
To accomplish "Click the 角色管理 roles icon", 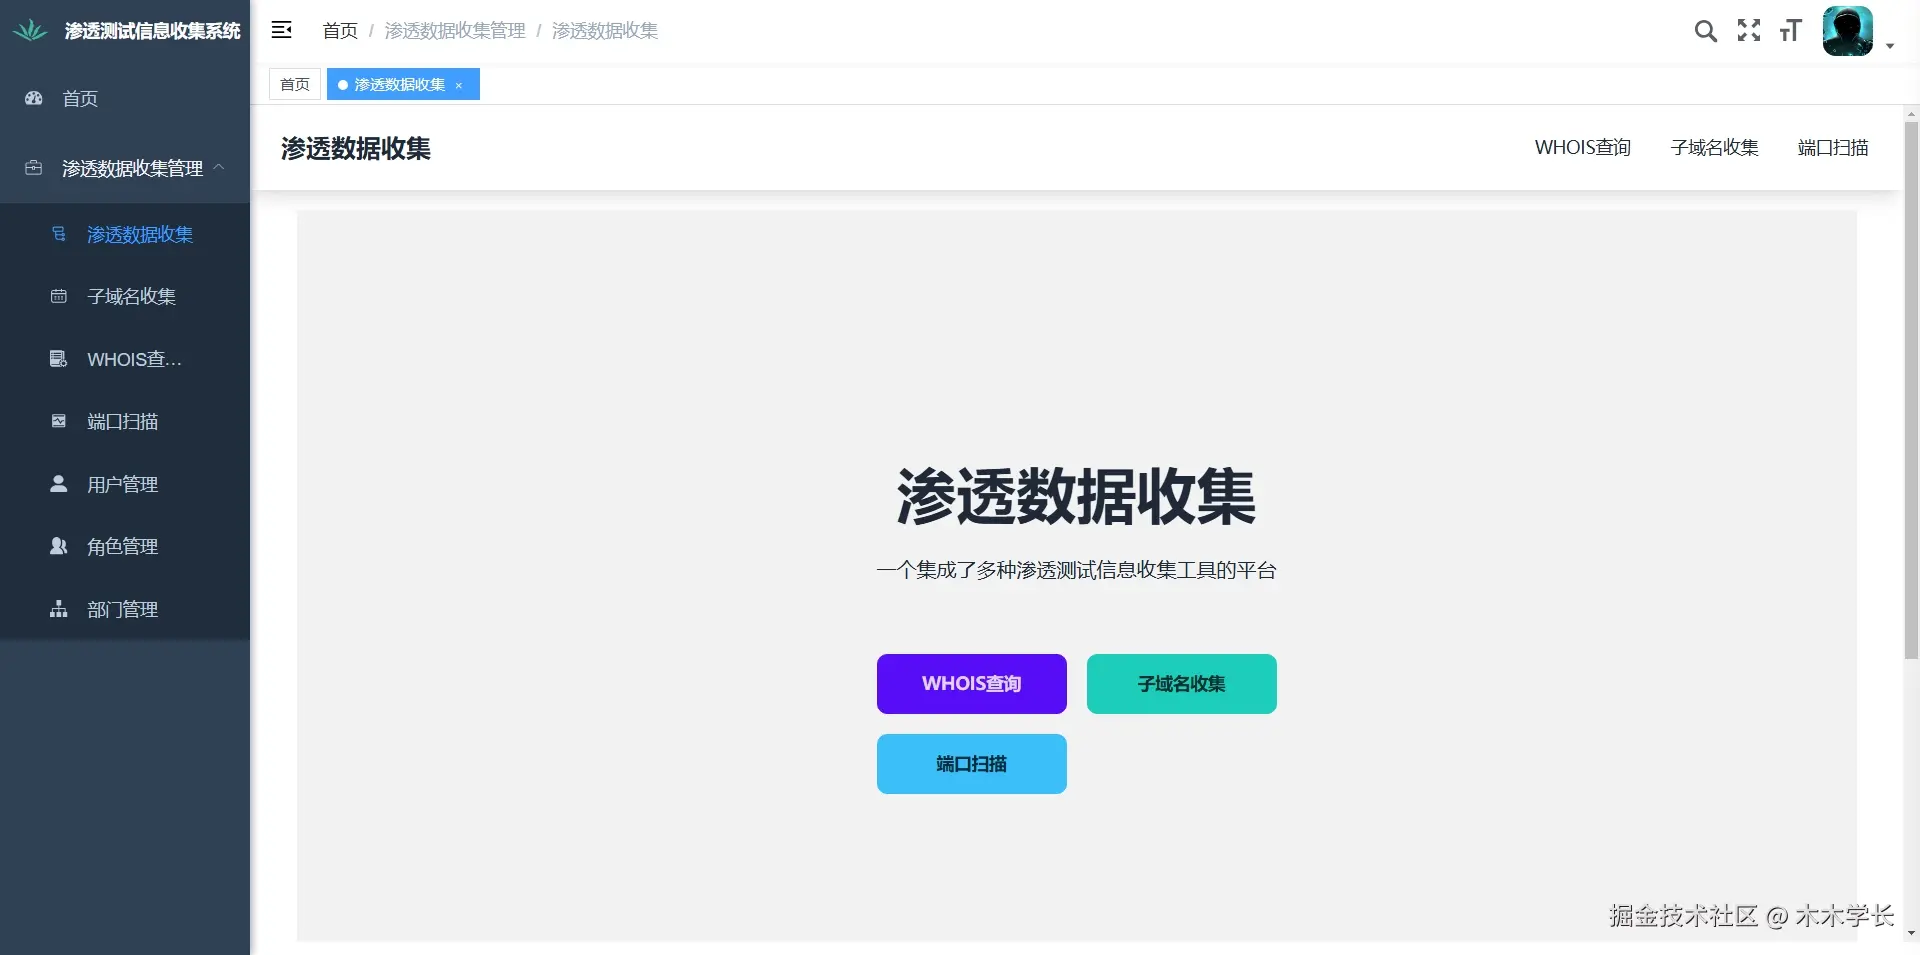I will [x=57, y=546].
